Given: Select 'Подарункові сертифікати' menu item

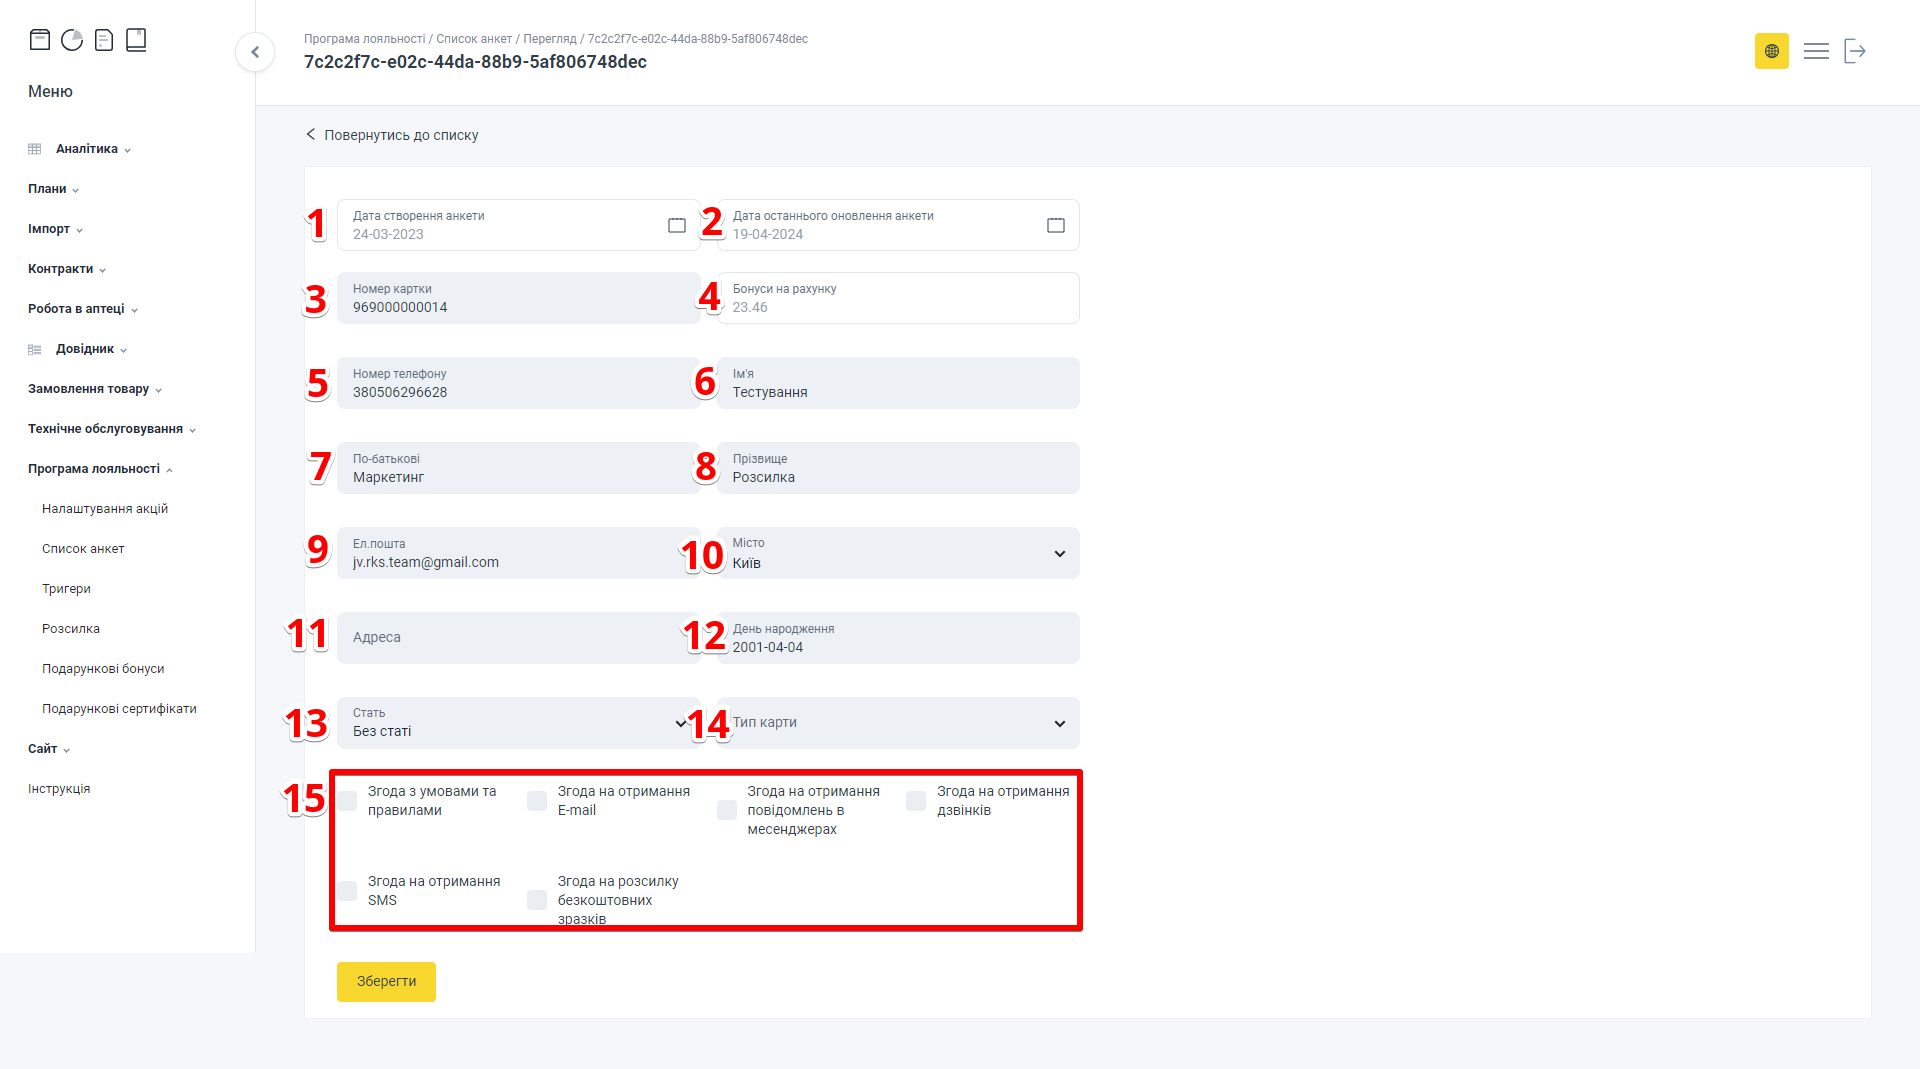Looking at the screenshot, I should pyautogui.click(x=119, y=709).
